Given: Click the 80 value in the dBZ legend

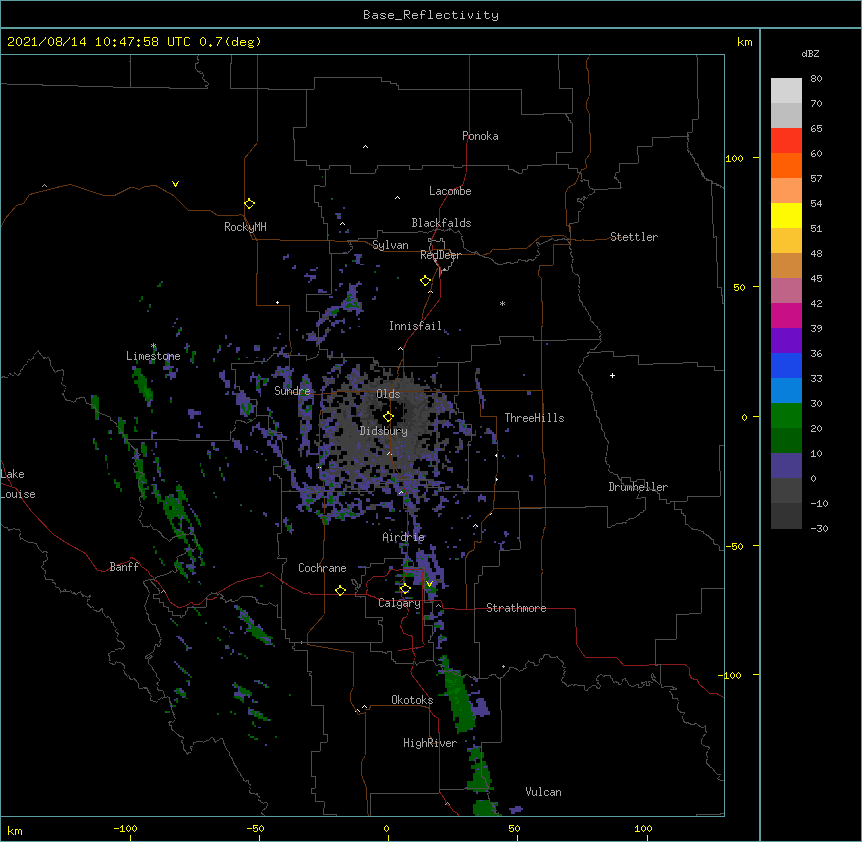Looking at the screenshot, I should 816,79.
